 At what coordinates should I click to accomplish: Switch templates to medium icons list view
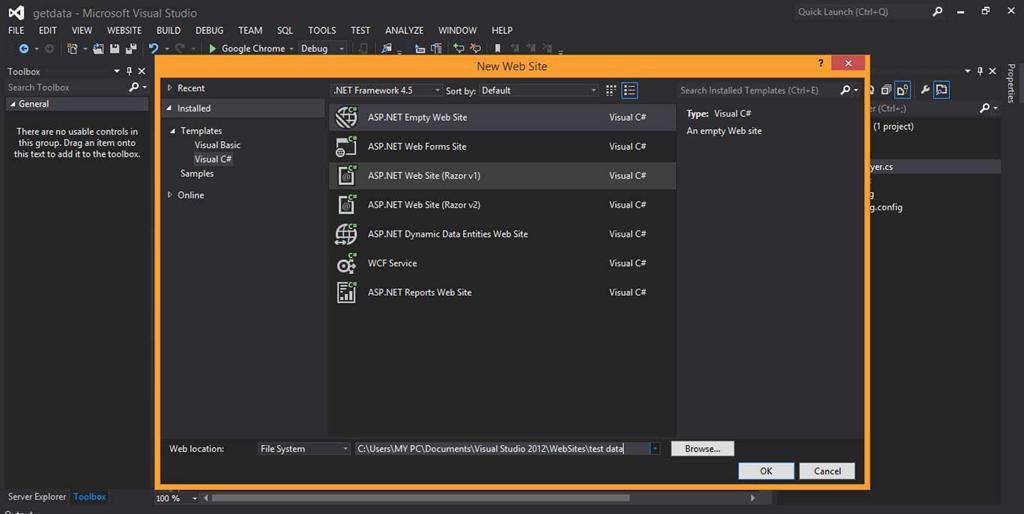630,91
